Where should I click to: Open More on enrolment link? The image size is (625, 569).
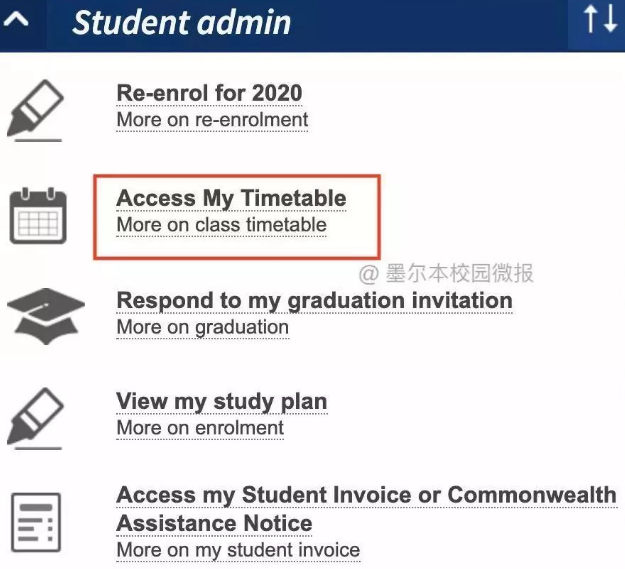pyautogui.click(x=200, y=428)
